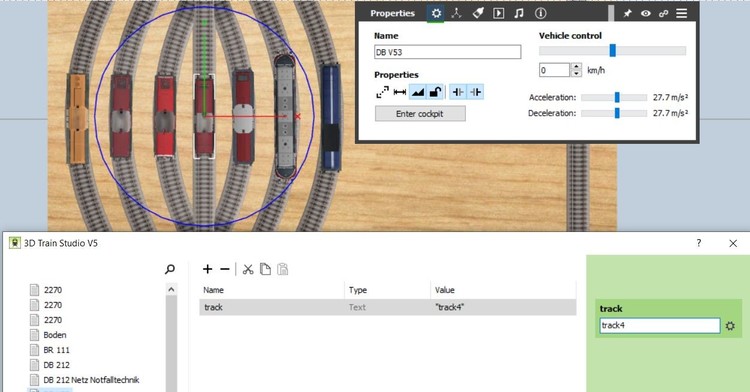Increase the km/h speed stepper
The height and width of the screenshot is (392, 750).
(576, 66)
